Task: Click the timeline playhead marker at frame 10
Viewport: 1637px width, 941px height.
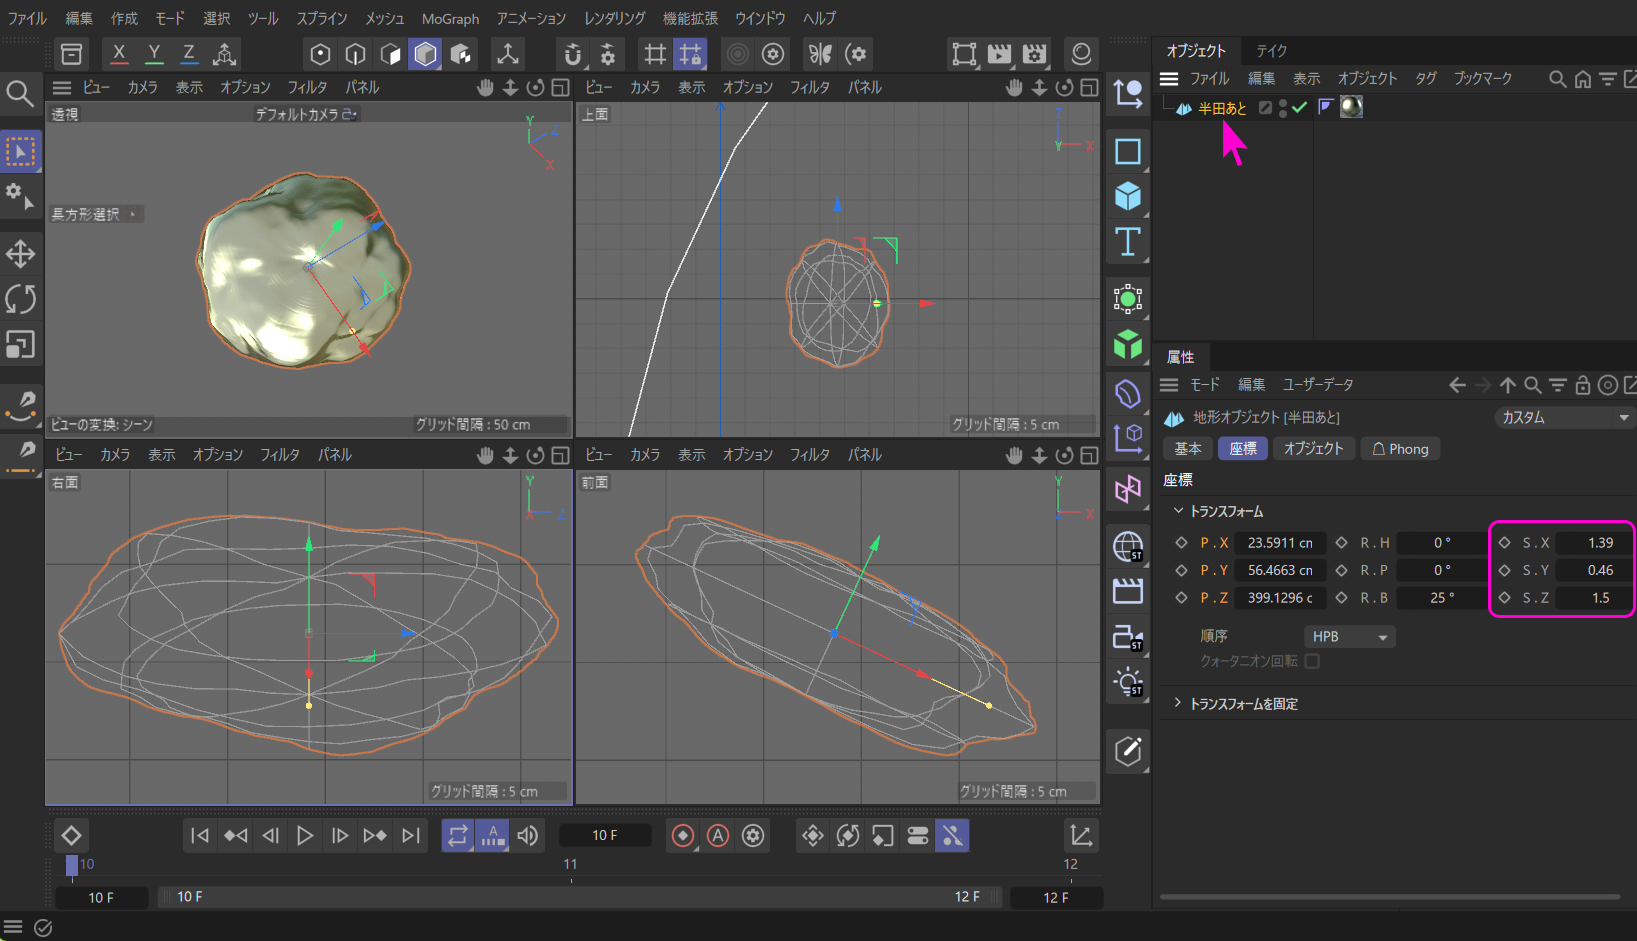Action: tap(72, 865)
